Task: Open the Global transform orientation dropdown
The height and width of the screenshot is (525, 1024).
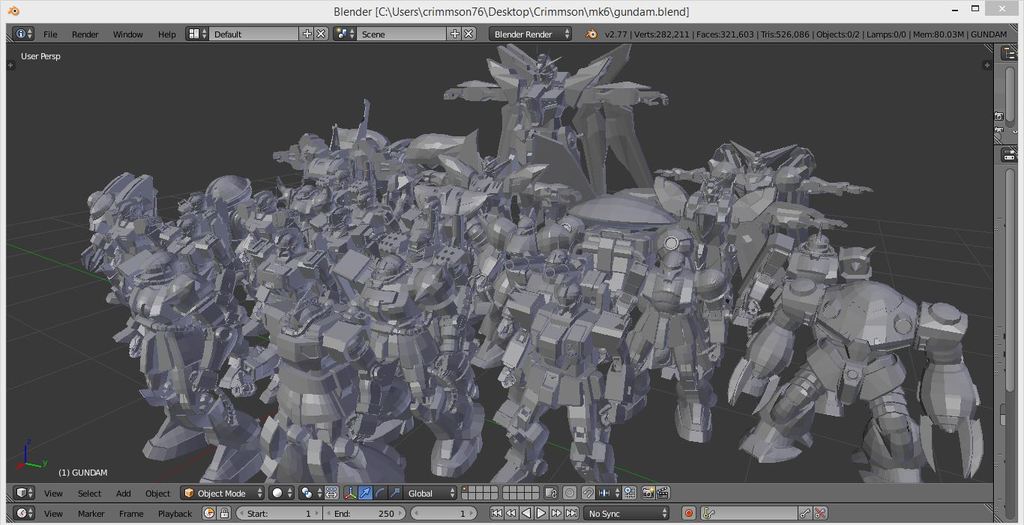Action: (431, 493)
